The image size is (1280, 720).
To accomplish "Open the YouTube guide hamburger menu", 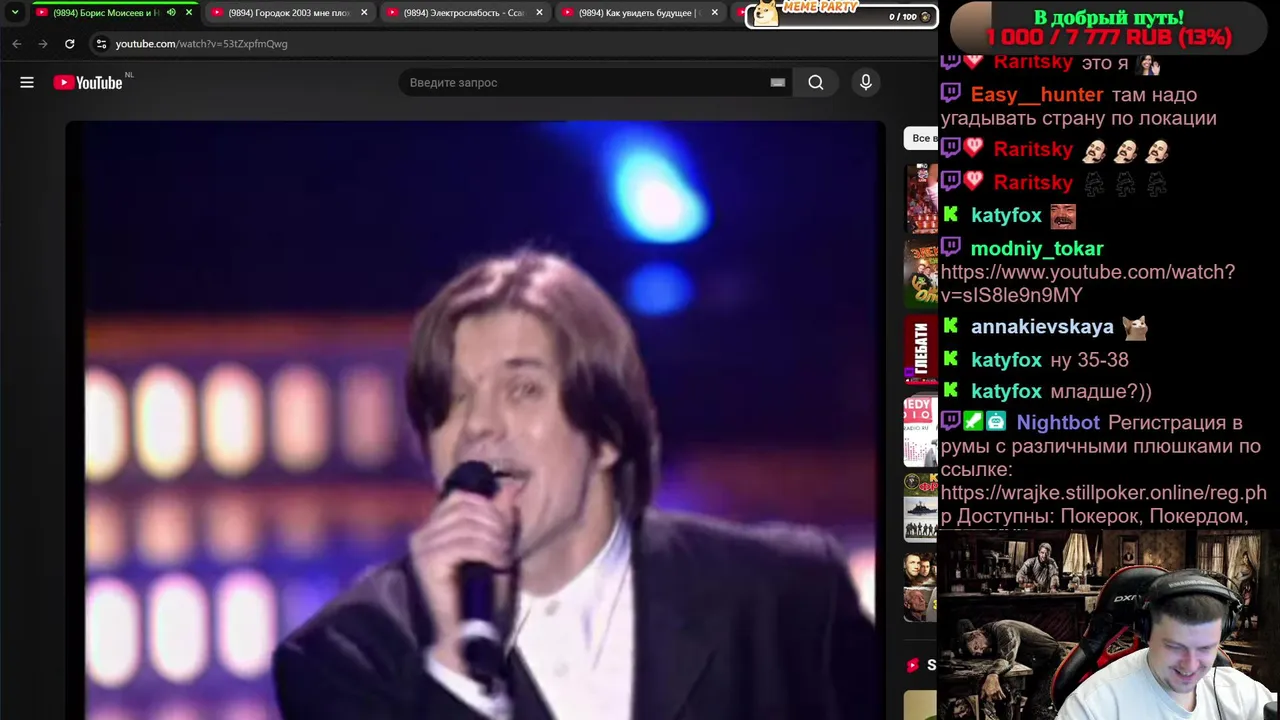I will 27,83.
